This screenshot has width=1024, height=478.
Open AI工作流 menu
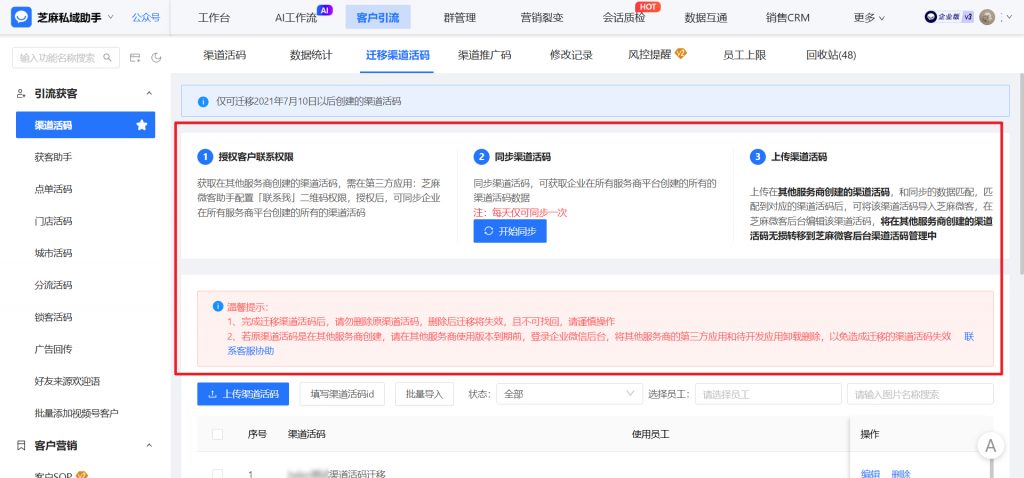(x=296, y=18)
